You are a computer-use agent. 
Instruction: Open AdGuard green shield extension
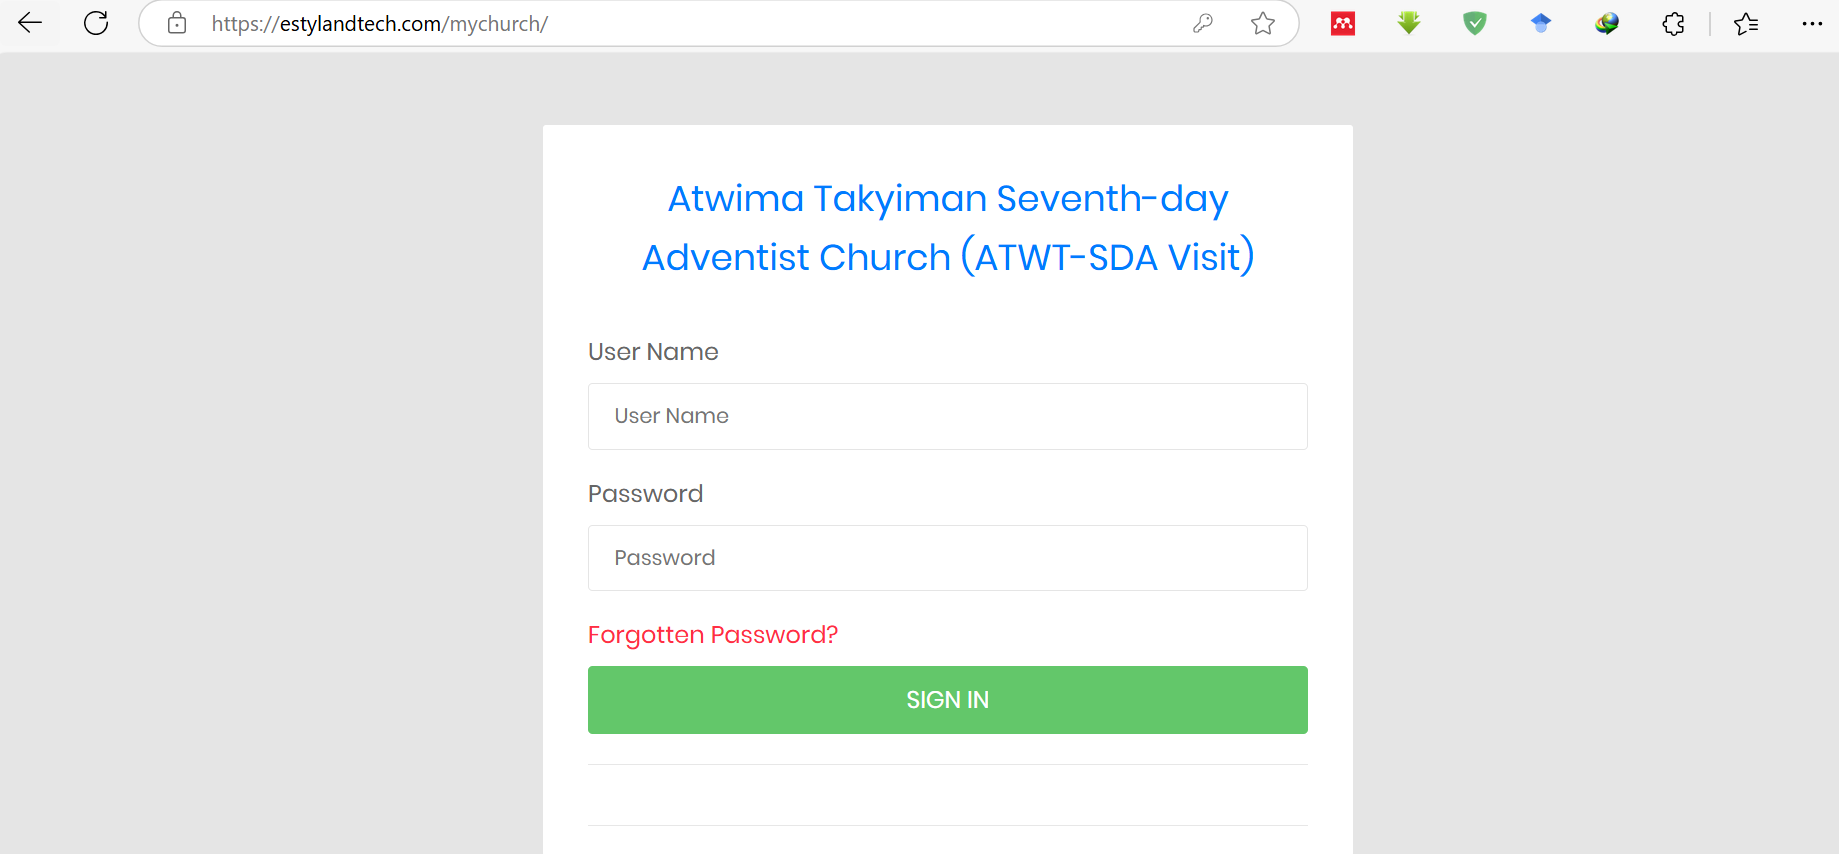coord(1475,23)
